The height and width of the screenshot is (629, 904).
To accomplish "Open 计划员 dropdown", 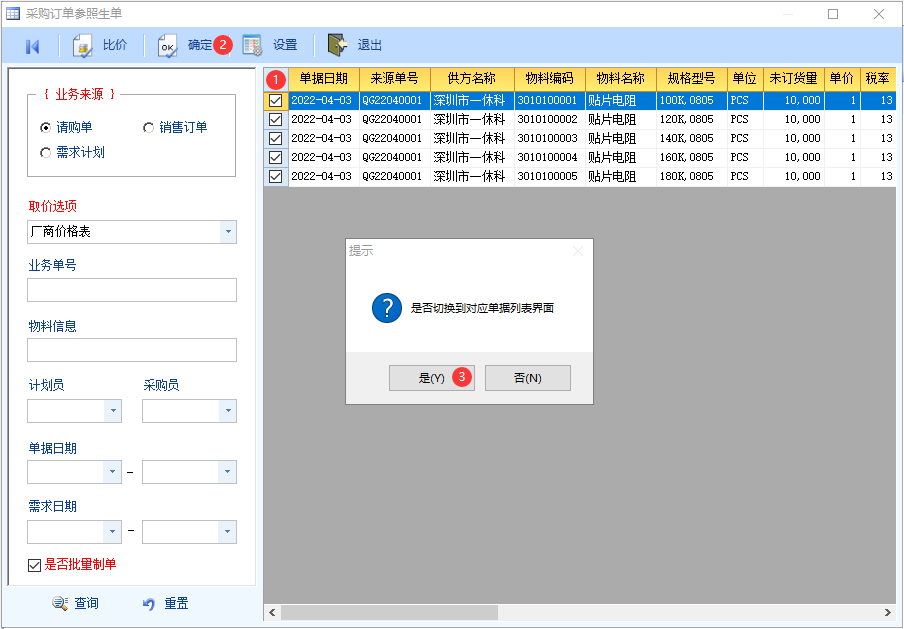I will 113,411.
